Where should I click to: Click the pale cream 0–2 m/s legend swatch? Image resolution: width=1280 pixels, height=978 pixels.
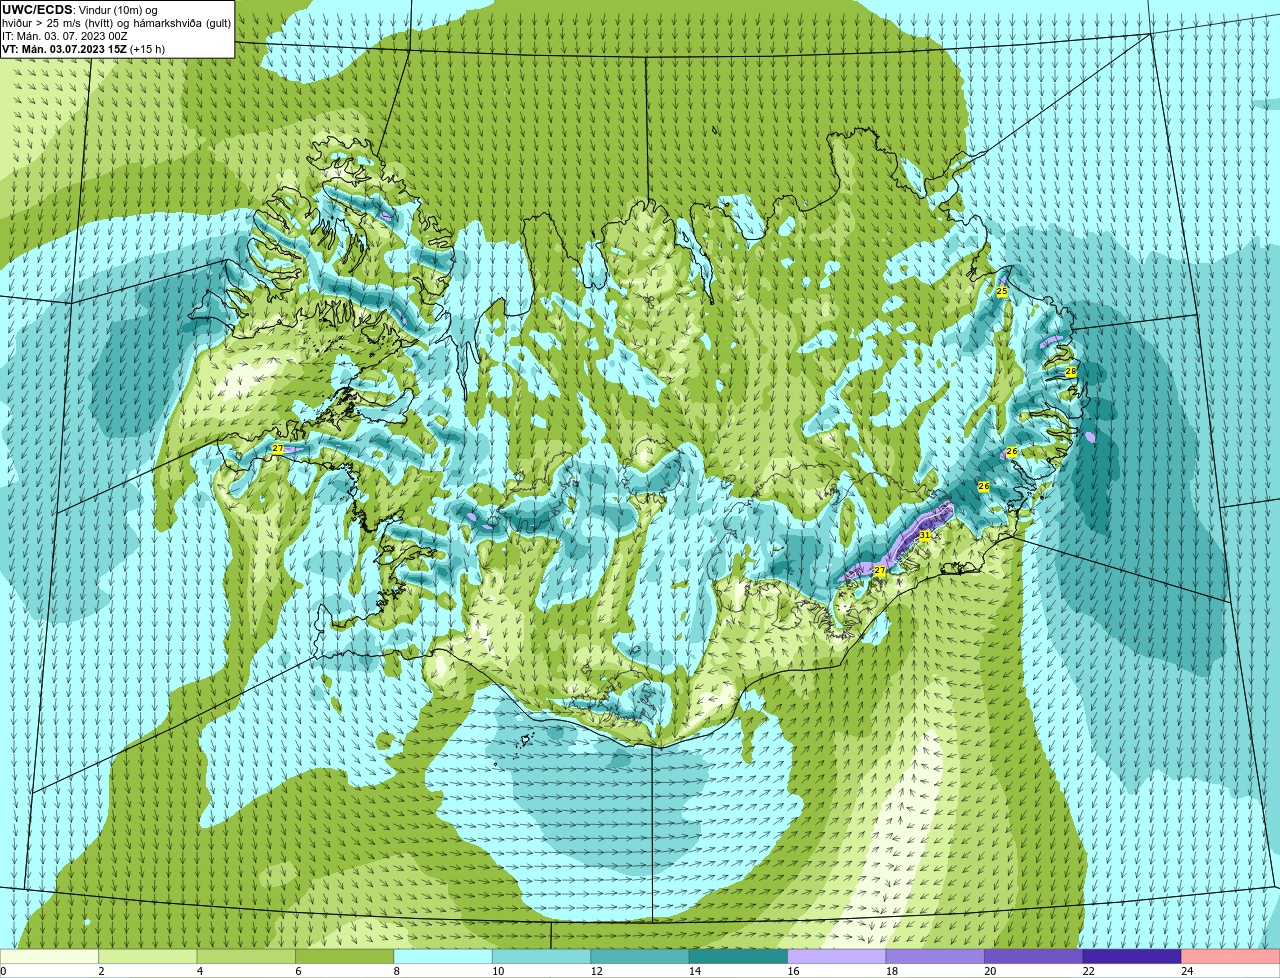[50, 956]
